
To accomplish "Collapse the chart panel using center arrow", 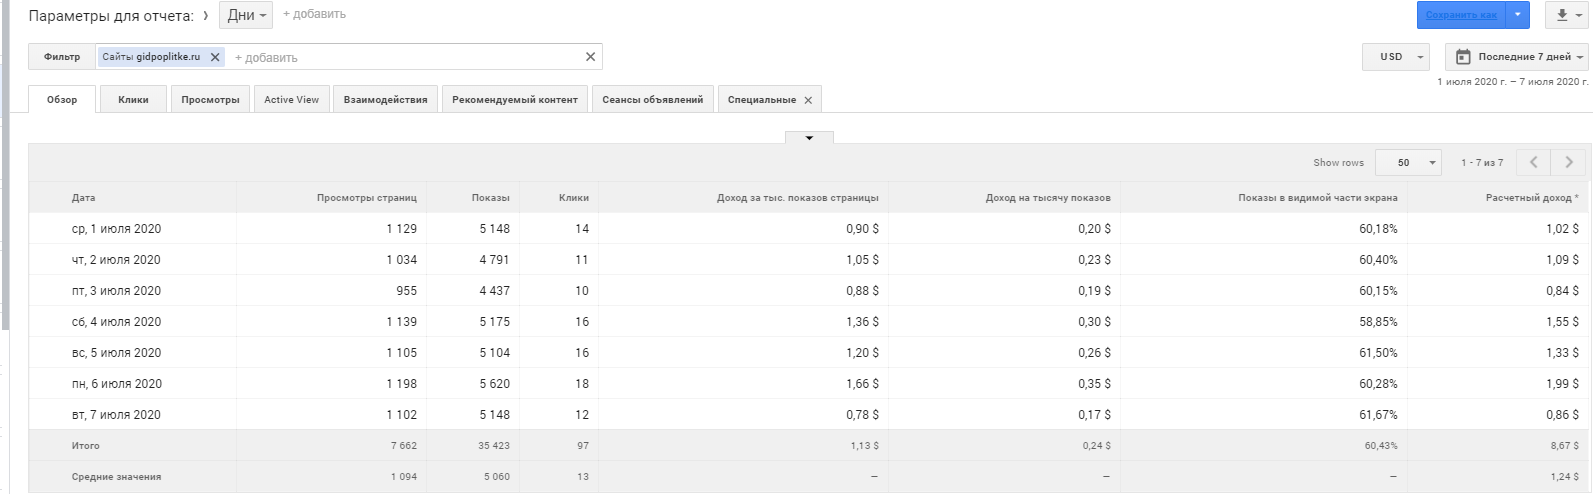I will pyautogui.click(x=810, y=138).
